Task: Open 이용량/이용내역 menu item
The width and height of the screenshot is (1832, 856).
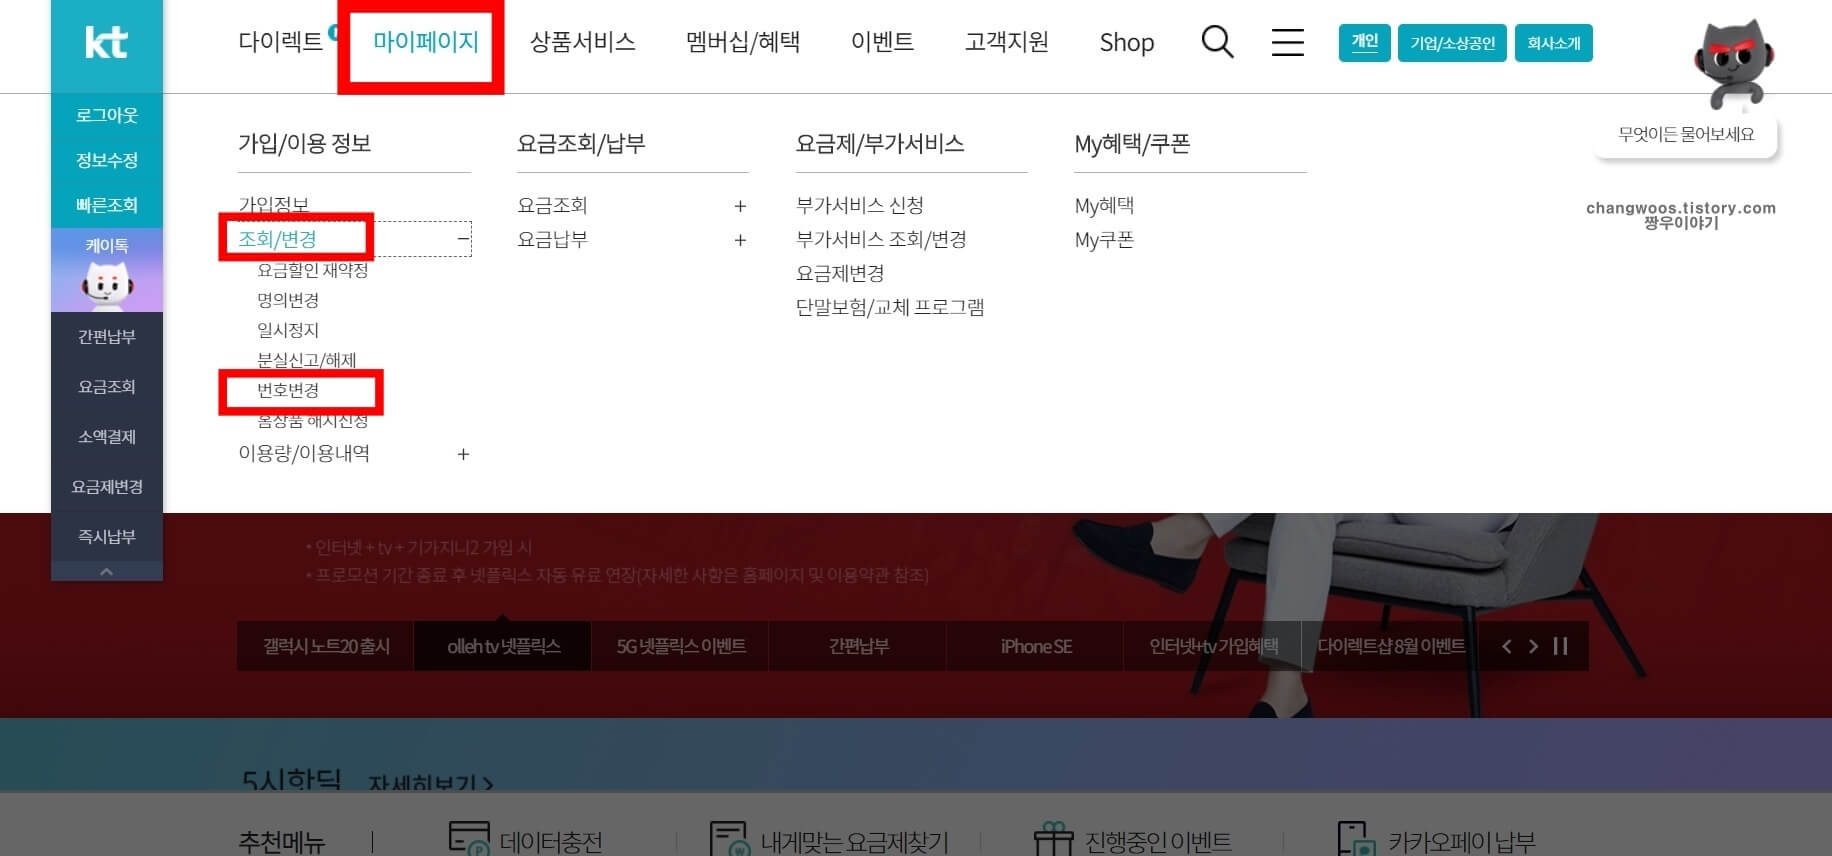Action: [304, 453]
